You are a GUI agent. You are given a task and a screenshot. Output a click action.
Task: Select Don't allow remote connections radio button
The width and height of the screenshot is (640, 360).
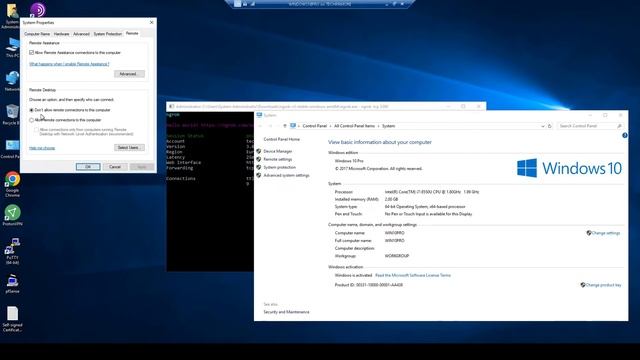click(x=31, y=110)
